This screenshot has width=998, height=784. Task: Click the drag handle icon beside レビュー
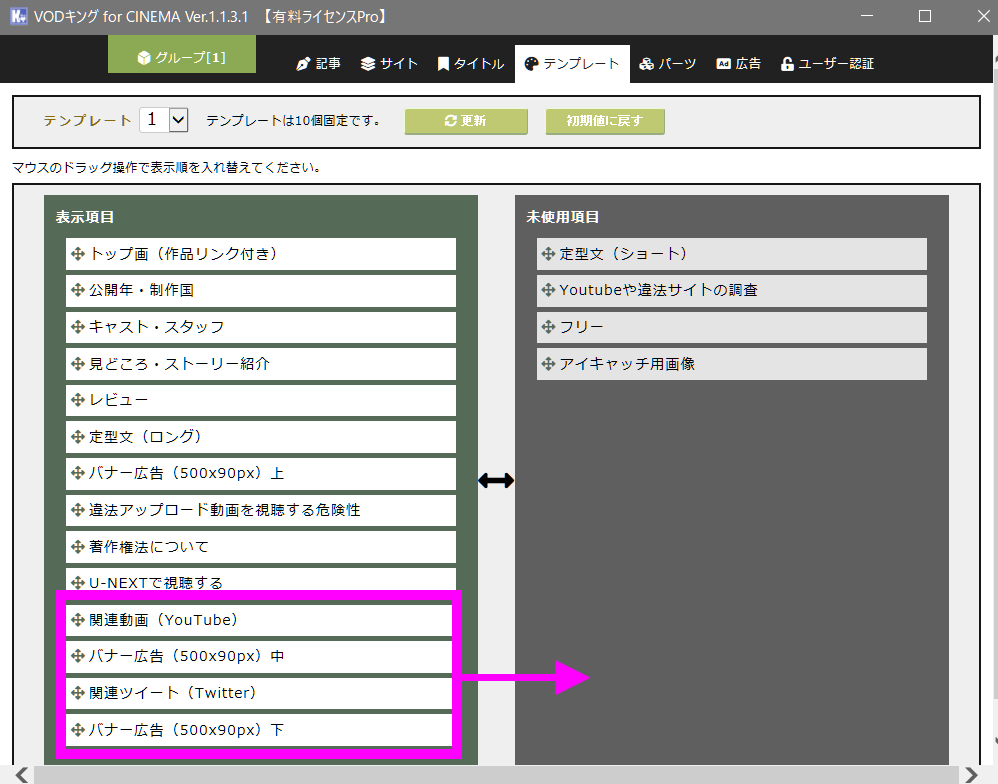[x=79, y=400]
